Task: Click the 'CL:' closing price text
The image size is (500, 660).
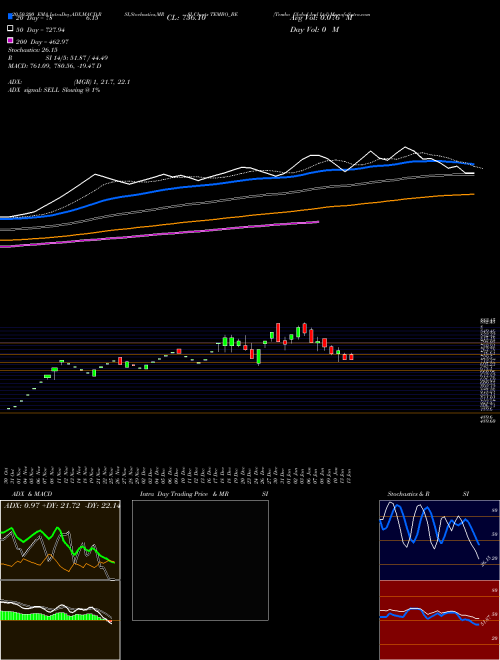Action: (186, 18)
